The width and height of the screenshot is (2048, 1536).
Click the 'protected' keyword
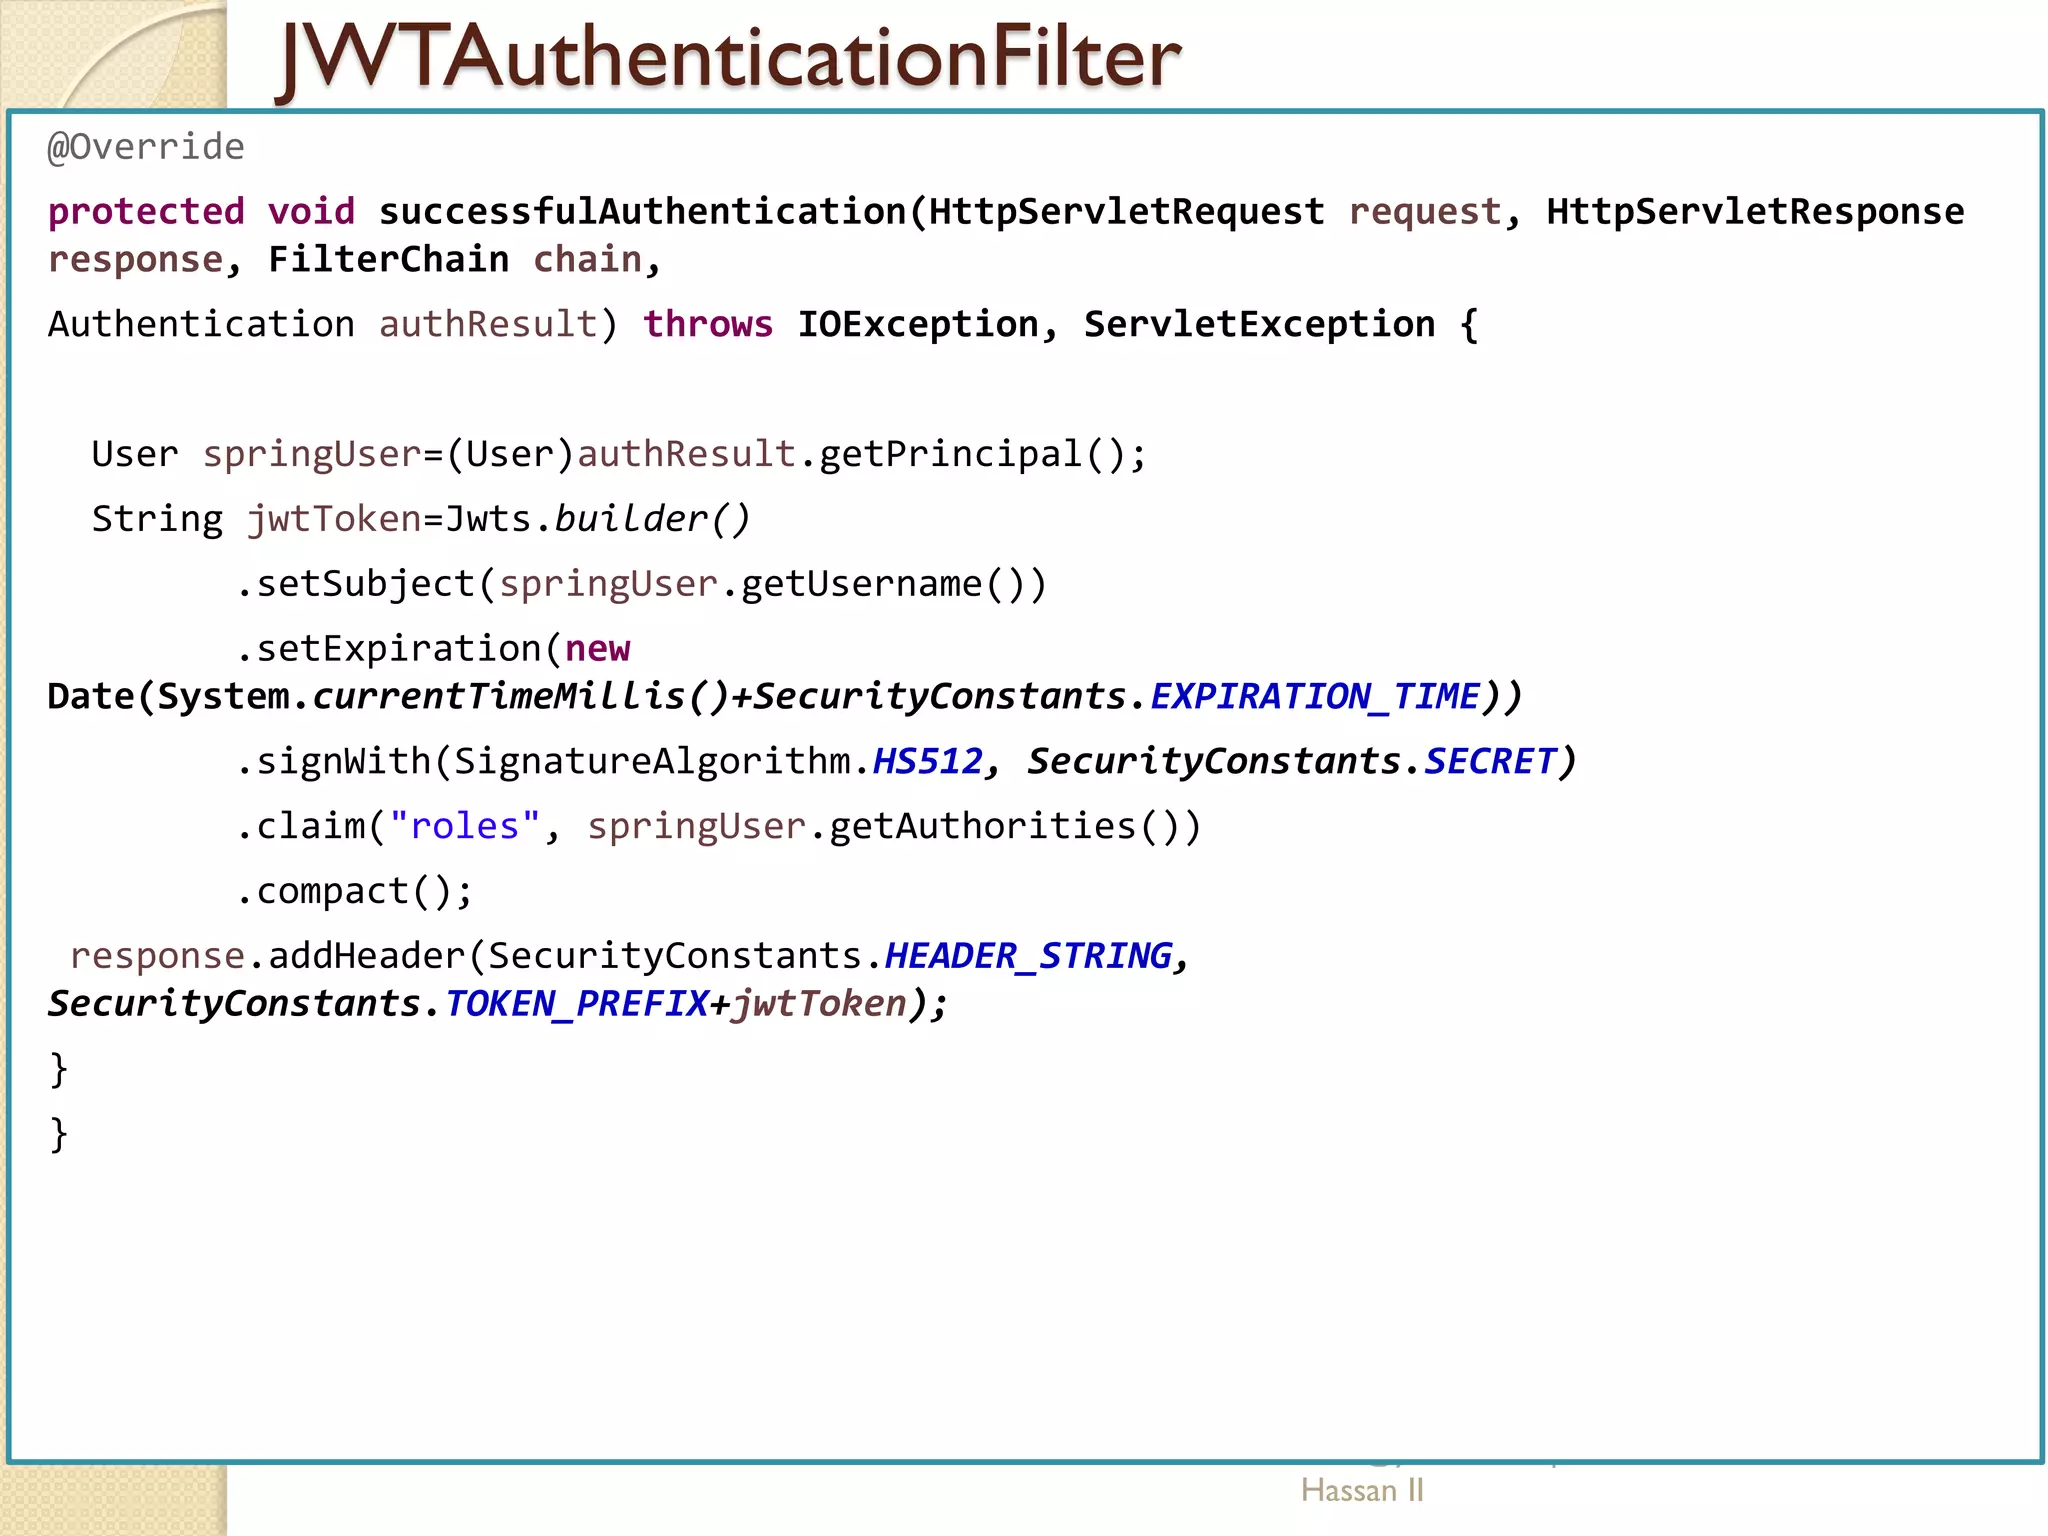pos(146,213)
